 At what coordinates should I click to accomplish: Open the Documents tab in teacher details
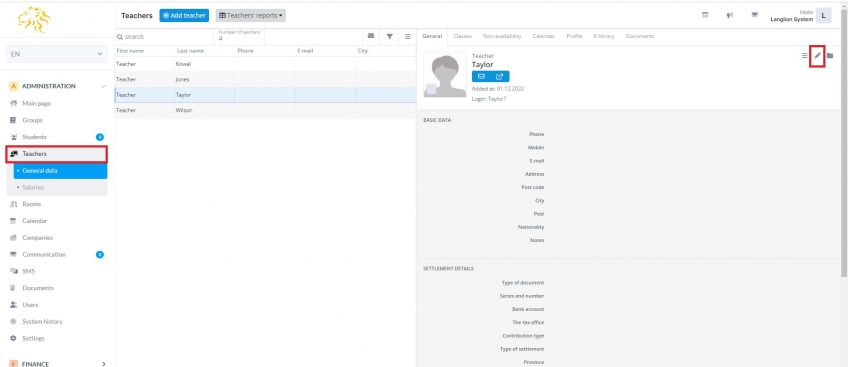[x=640, y=36]
